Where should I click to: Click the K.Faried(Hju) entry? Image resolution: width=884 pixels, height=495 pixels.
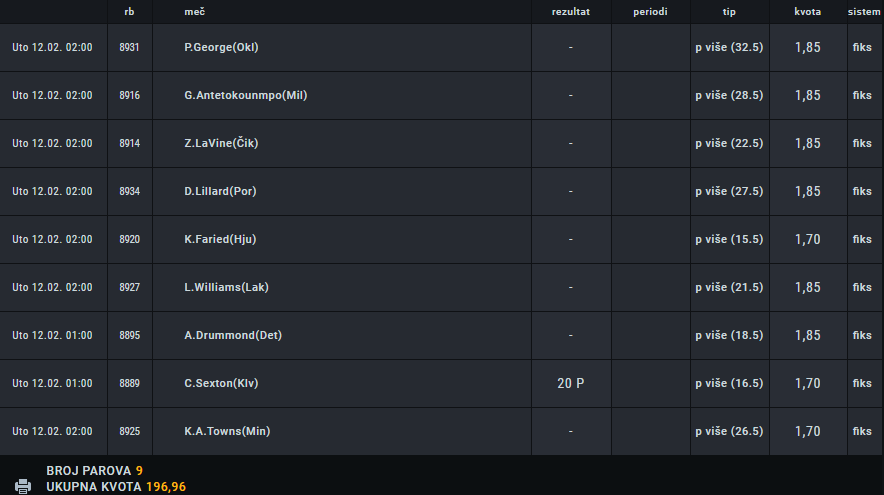click(220, 239)
